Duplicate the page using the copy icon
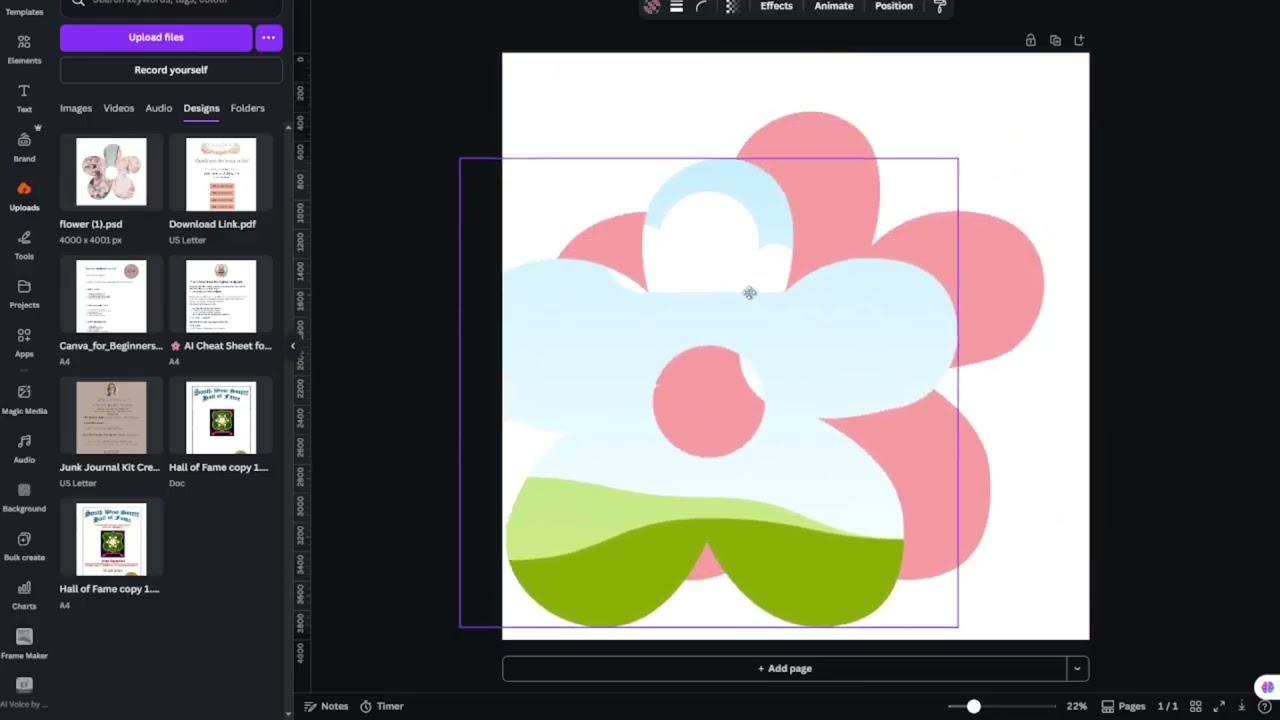 [x=1055, y=40]
